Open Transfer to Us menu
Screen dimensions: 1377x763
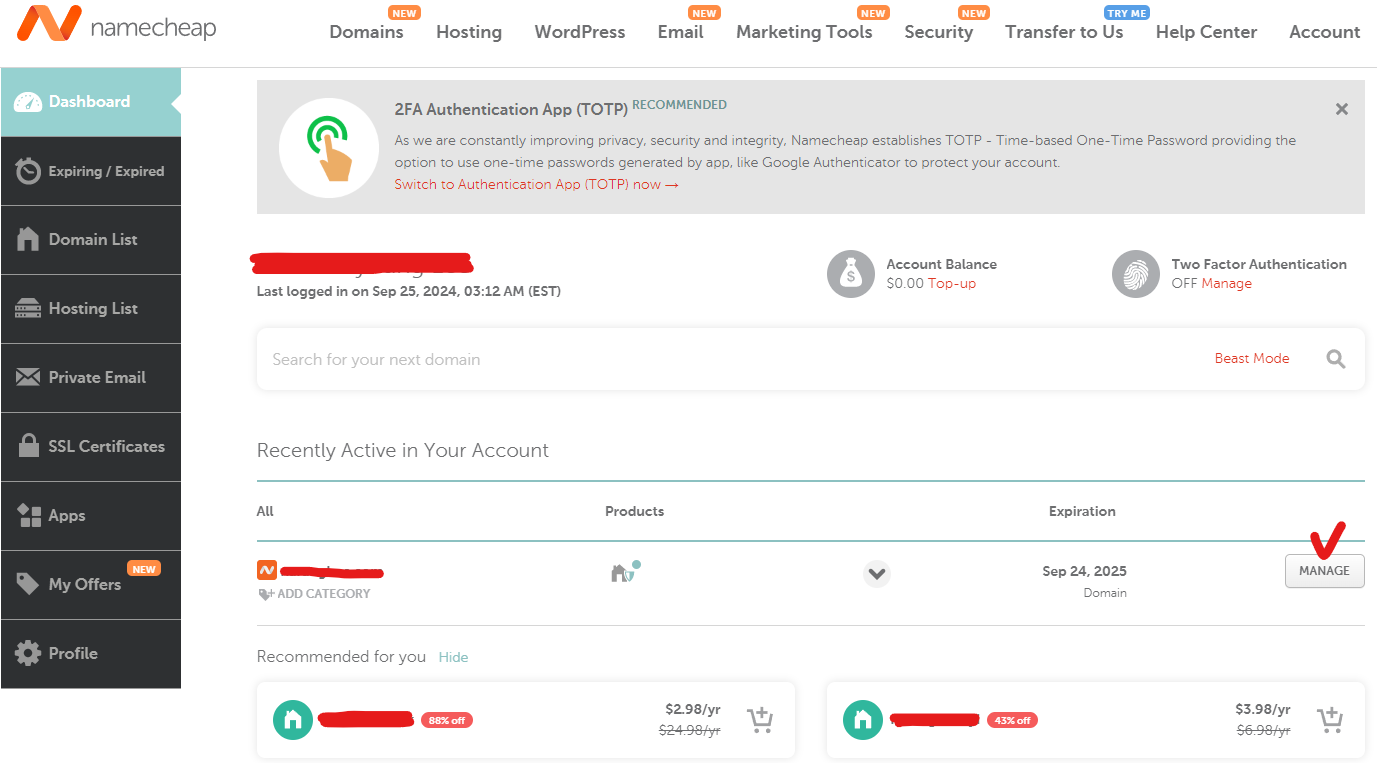1064,32
